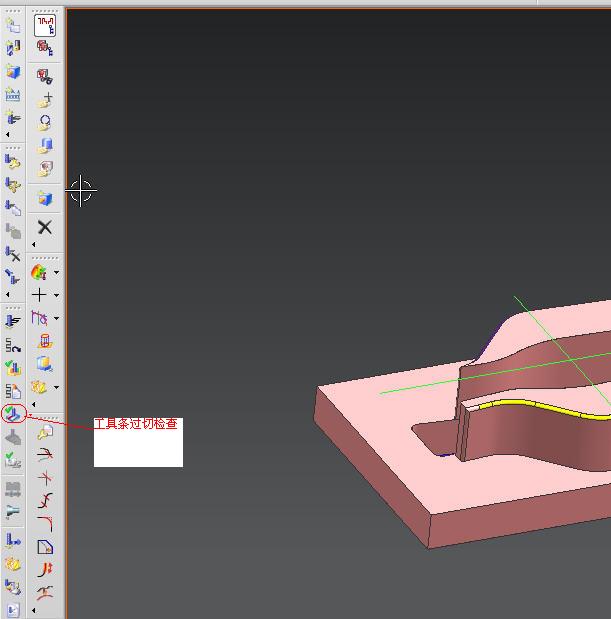The width and height of the screenshot is (611, 619).
Task: Click the Trim Curve icon
Action: (45, 454)
